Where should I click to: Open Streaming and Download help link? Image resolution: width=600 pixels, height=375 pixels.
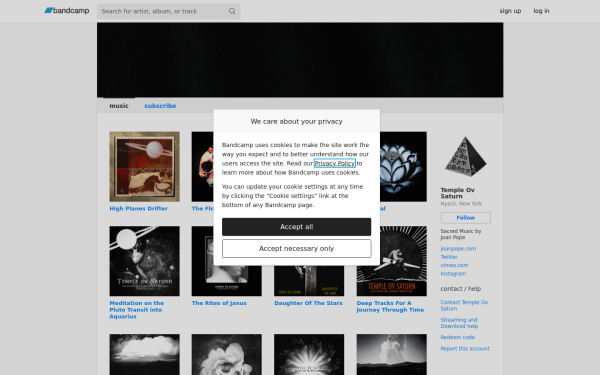[x=459, y=323]
